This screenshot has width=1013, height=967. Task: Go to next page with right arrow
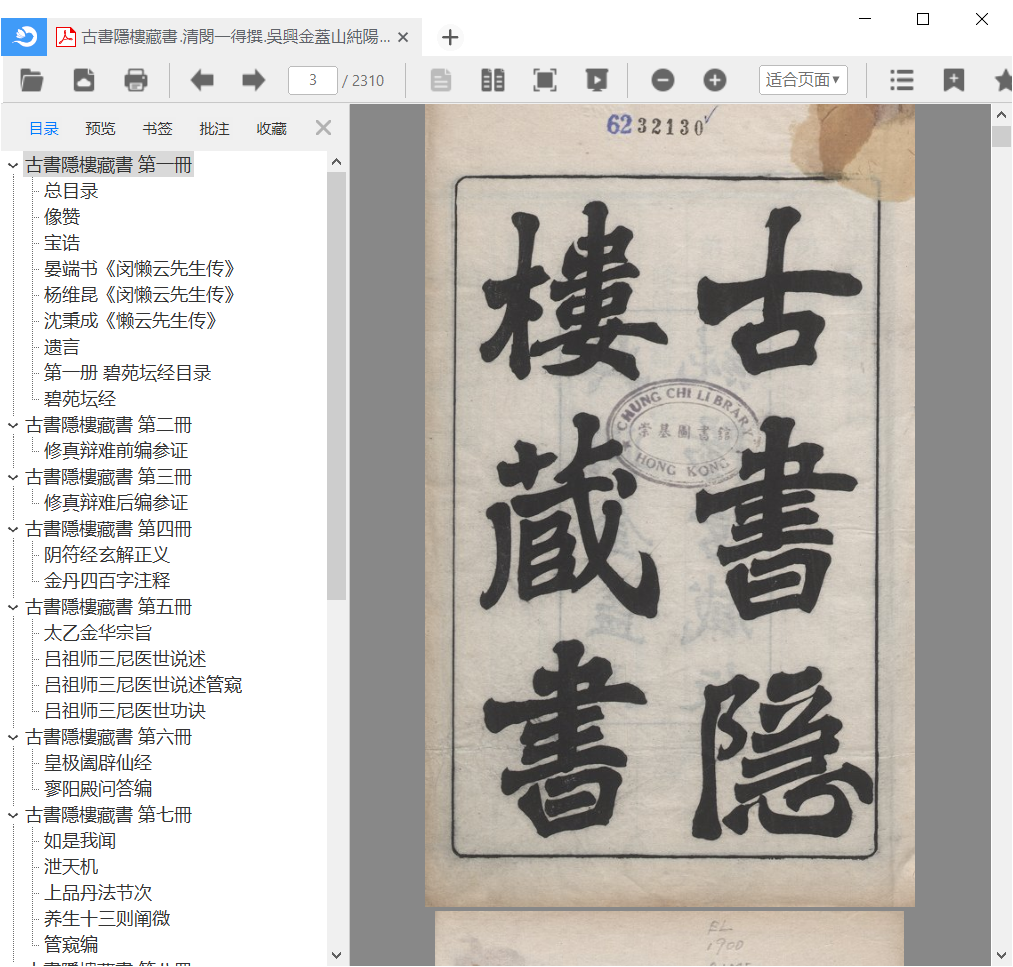point(254,80)
